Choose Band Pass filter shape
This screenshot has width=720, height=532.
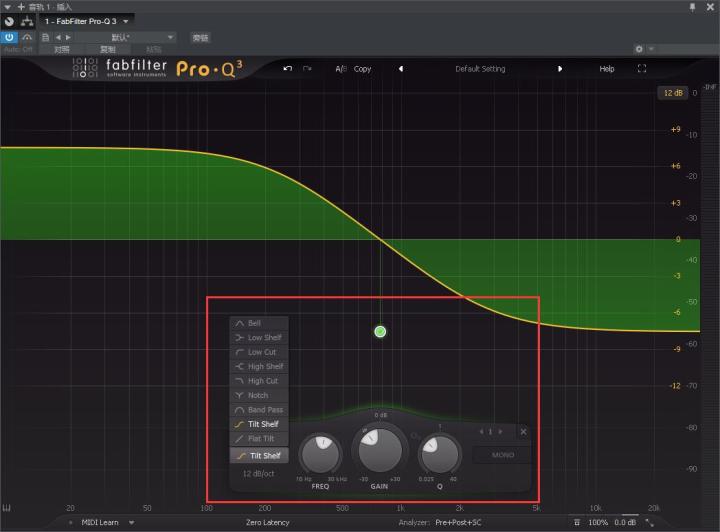(259, 409)
